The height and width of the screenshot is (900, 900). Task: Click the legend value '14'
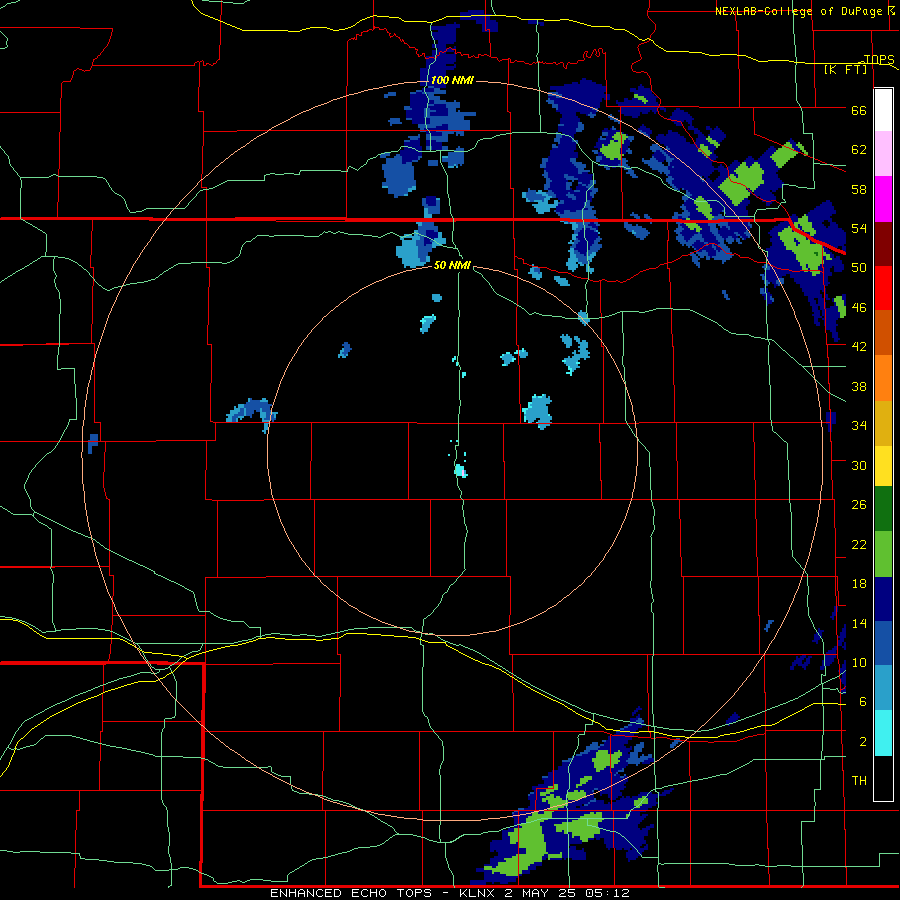point(859,623)
